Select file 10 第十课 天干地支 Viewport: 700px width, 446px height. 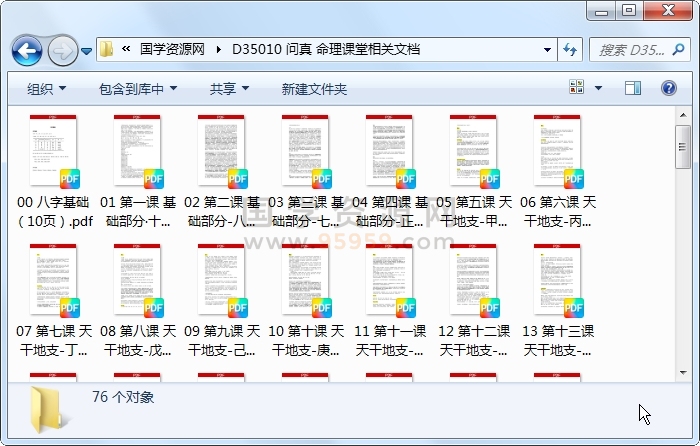[x=305, y=301]
